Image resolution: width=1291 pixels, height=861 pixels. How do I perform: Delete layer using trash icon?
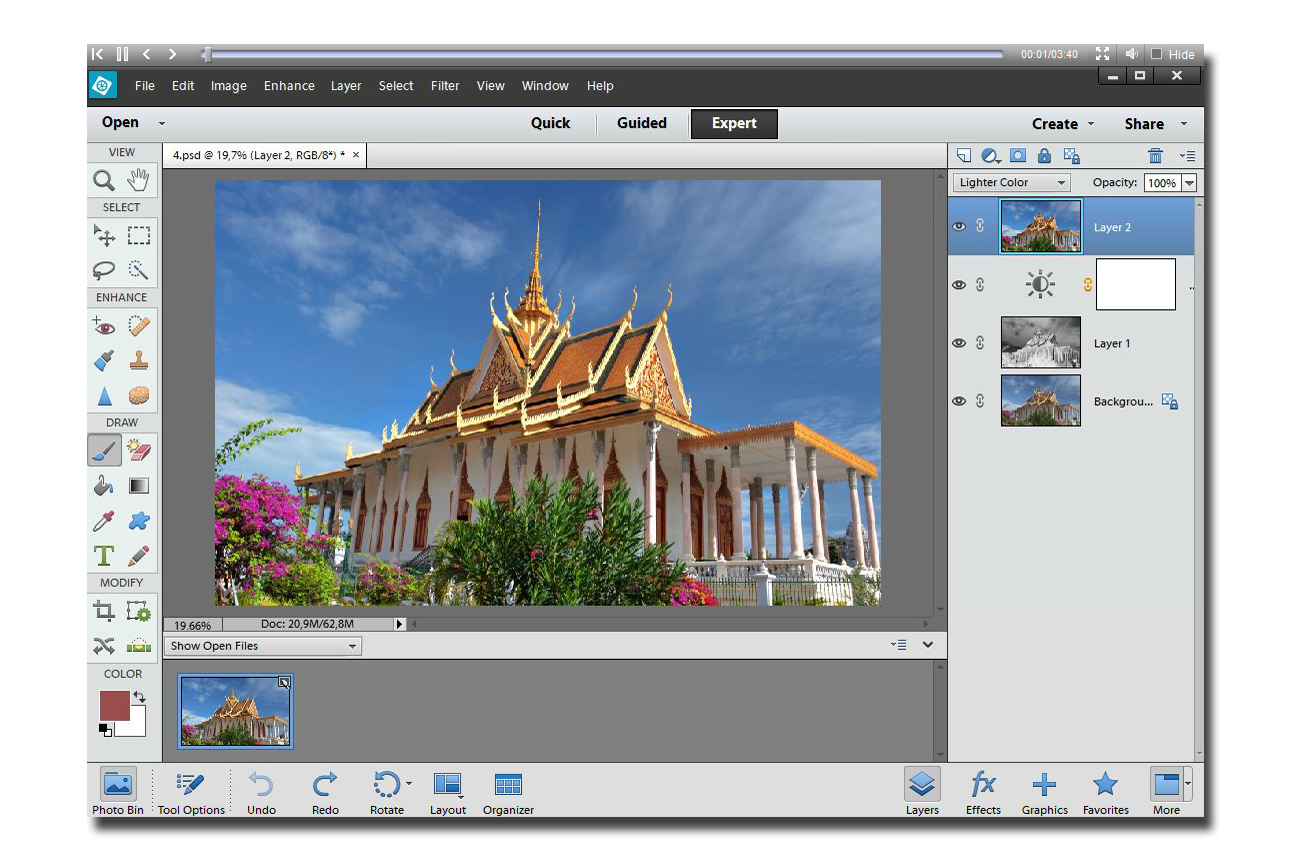coord(1155,156)
